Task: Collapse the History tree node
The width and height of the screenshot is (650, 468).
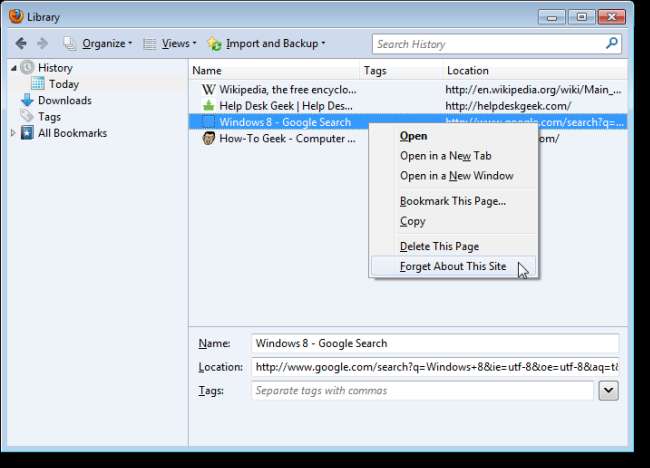Action: [14, 68]
